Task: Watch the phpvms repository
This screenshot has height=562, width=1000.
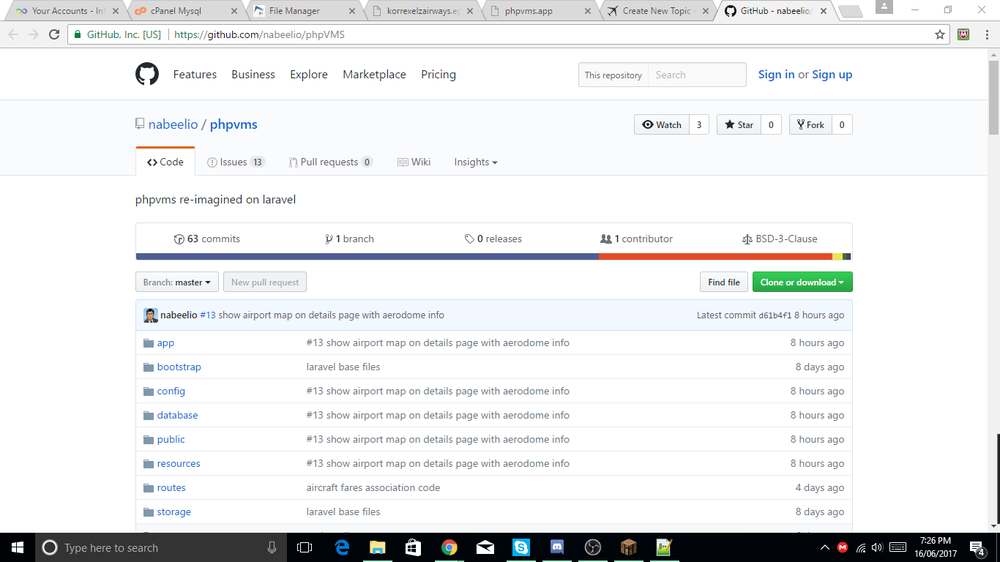Action: (x=662, y=125)
